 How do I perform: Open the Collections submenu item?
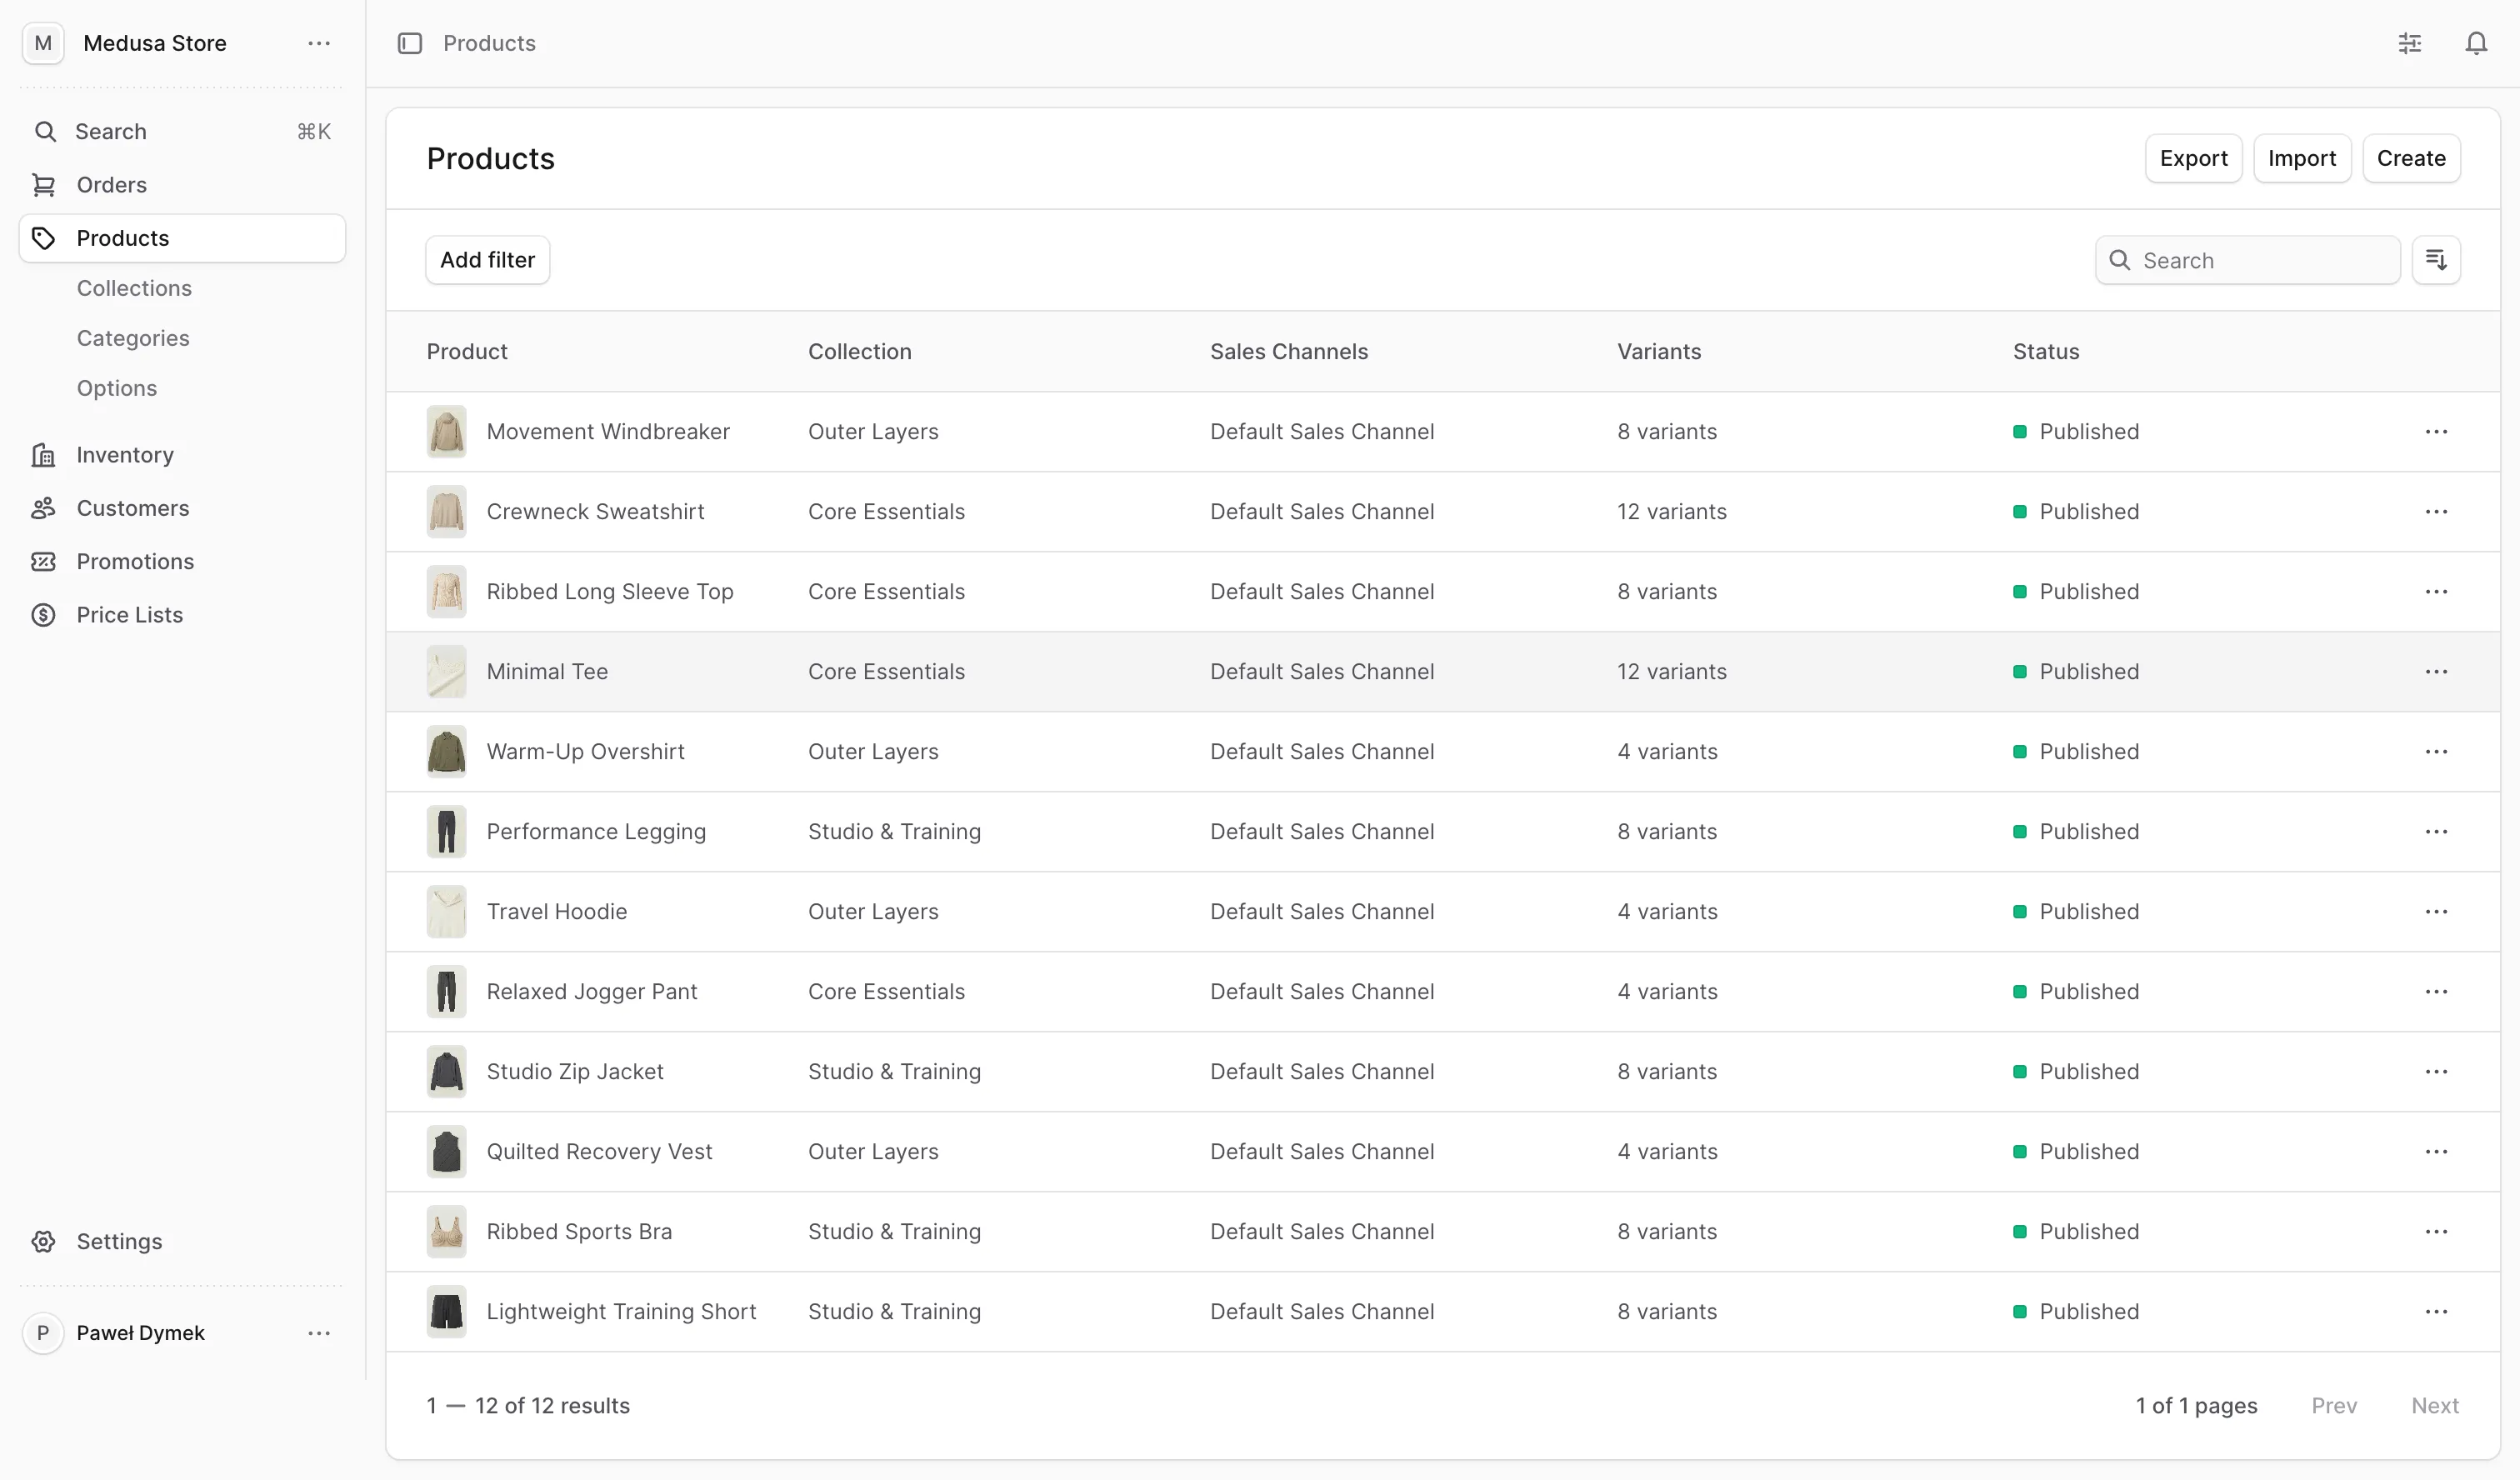(134, 288)
